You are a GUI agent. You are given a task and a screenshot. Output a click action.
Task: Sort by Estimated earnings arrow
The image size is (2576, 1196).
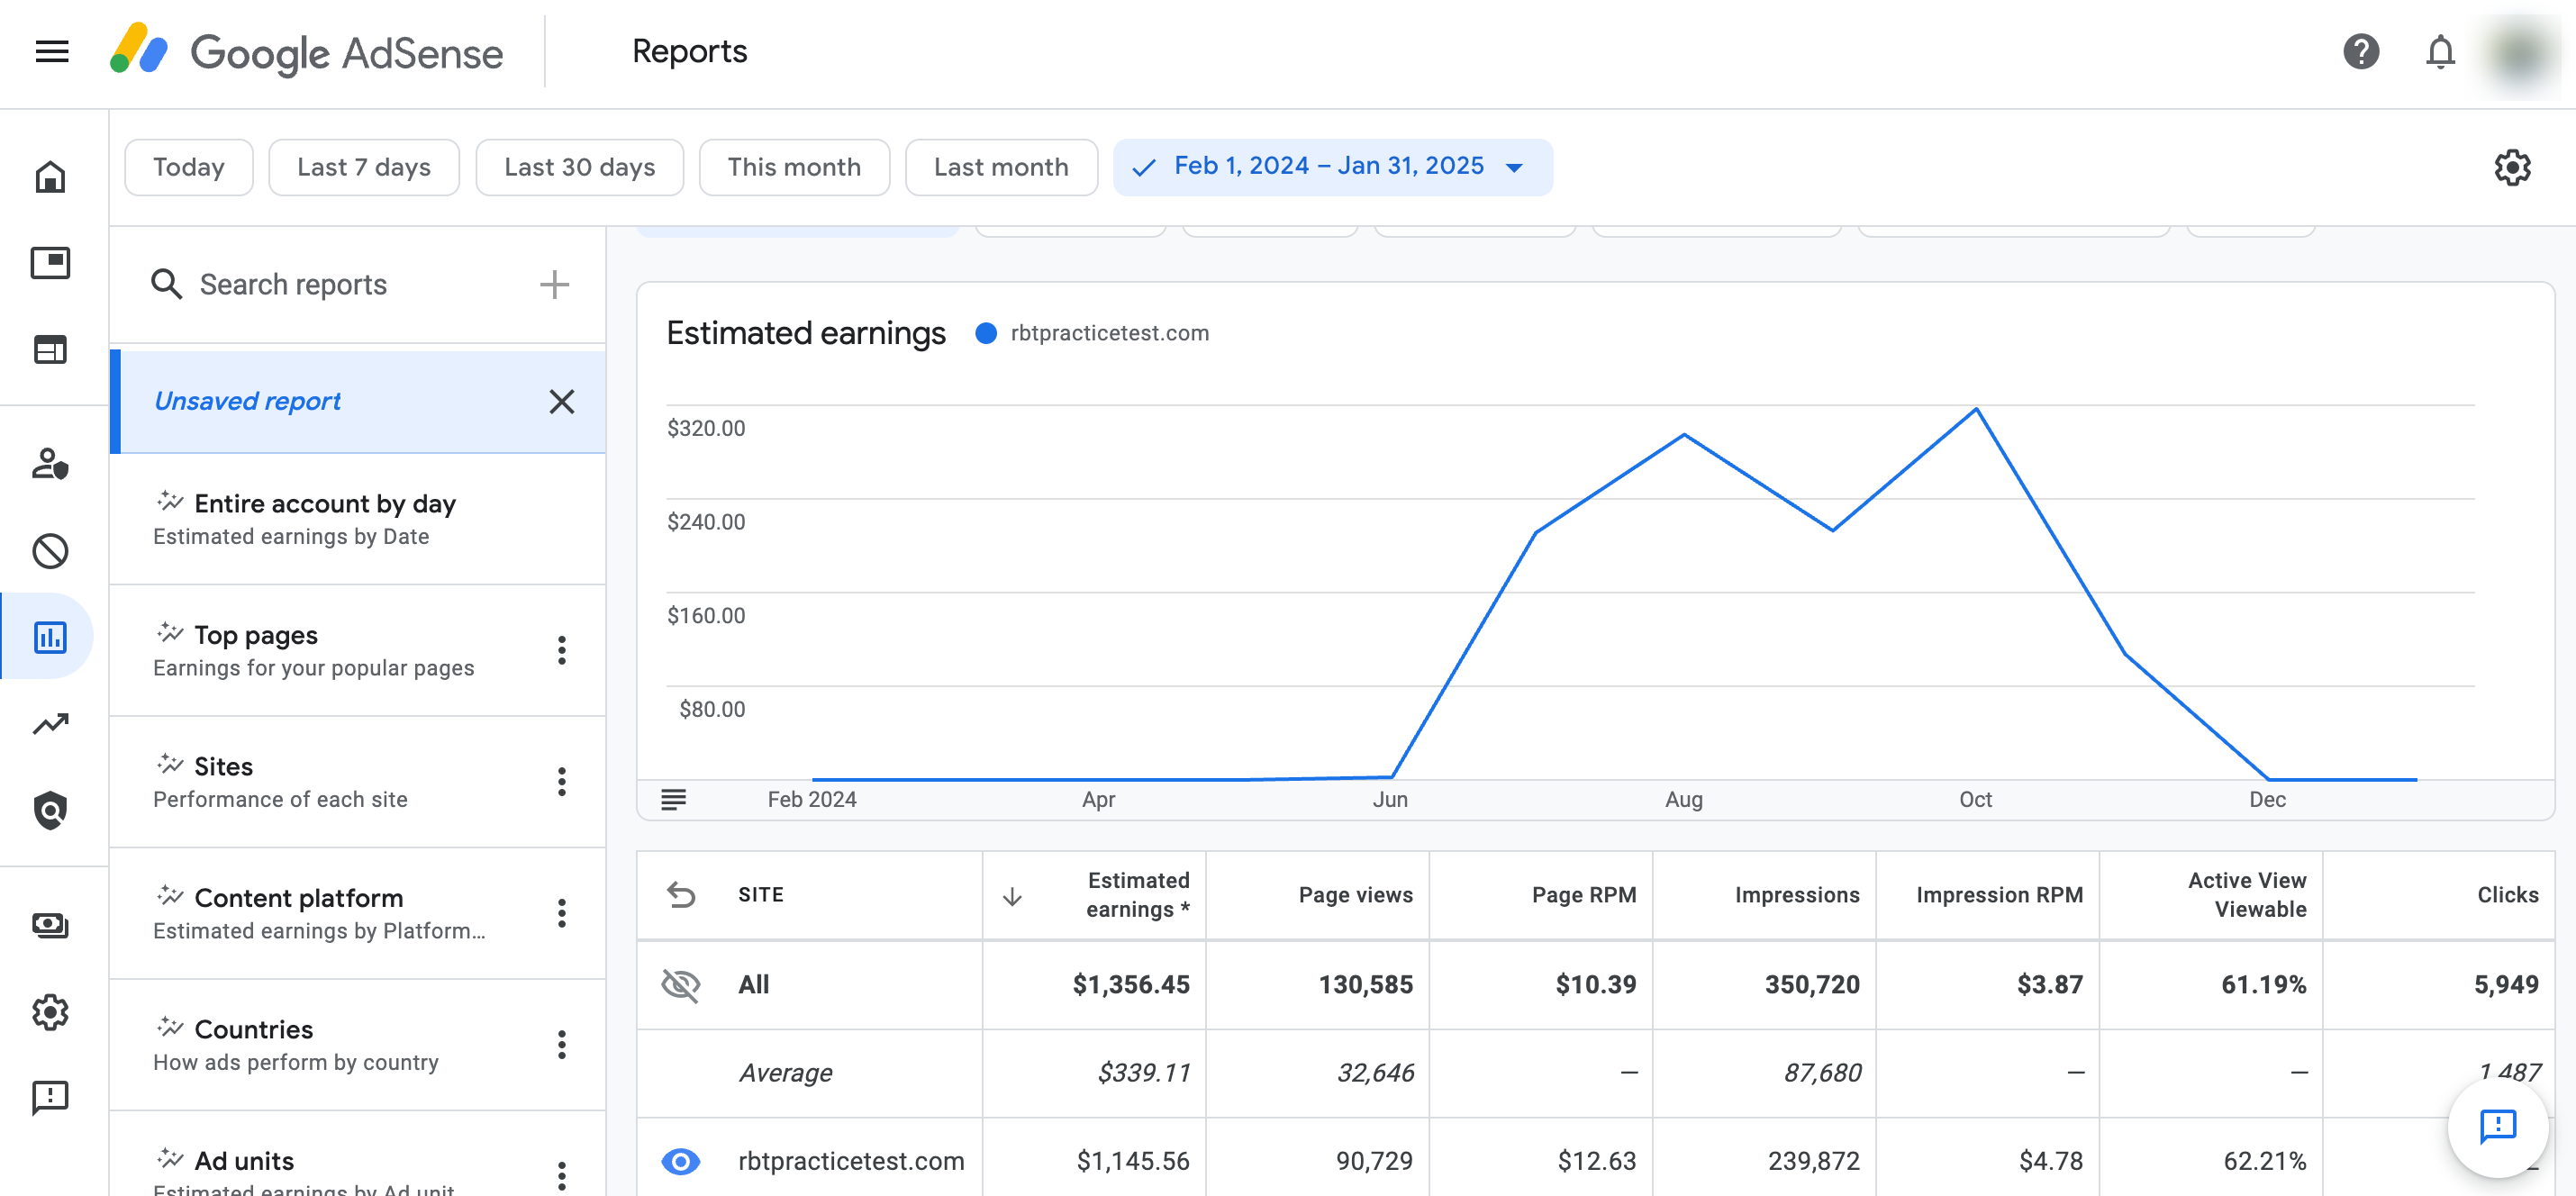[1012, 895]
